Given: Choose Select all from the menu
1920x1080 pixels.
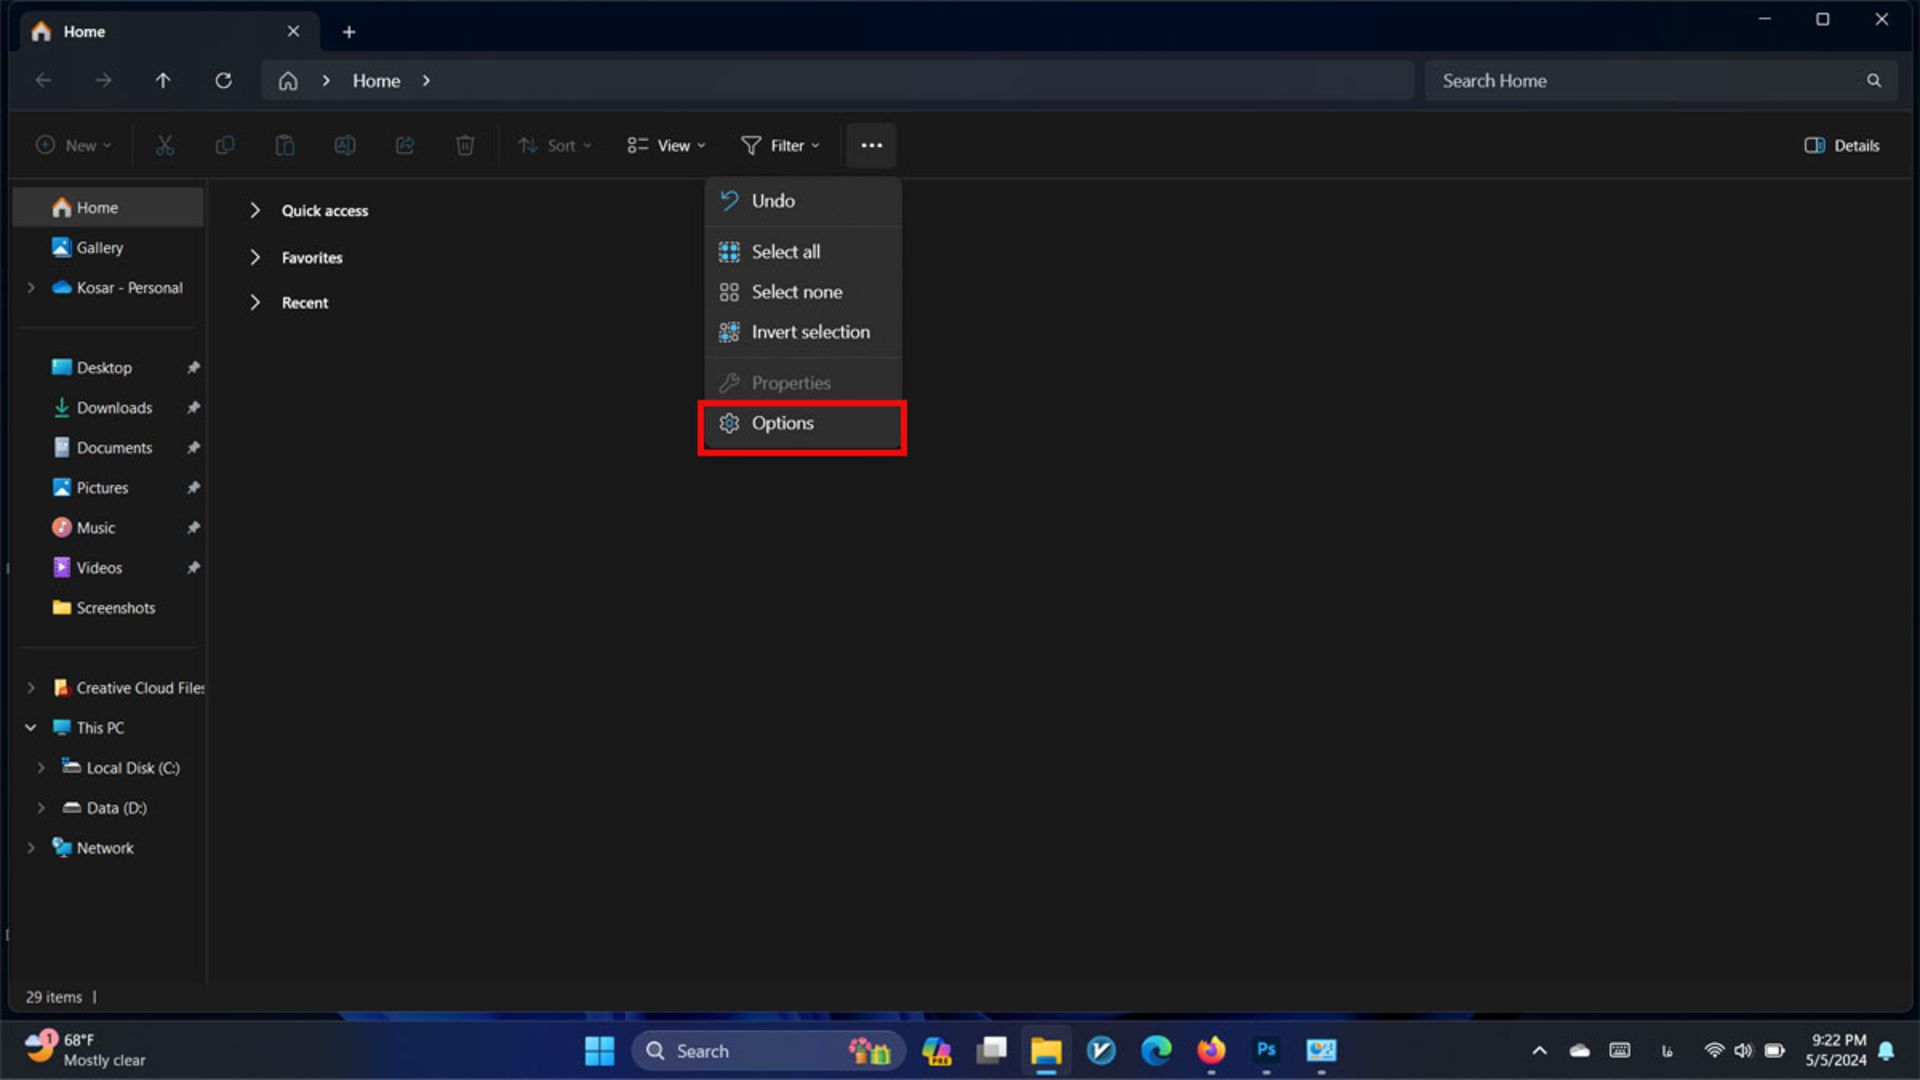Looking at the screenshot, I should [x=785, y=252].
